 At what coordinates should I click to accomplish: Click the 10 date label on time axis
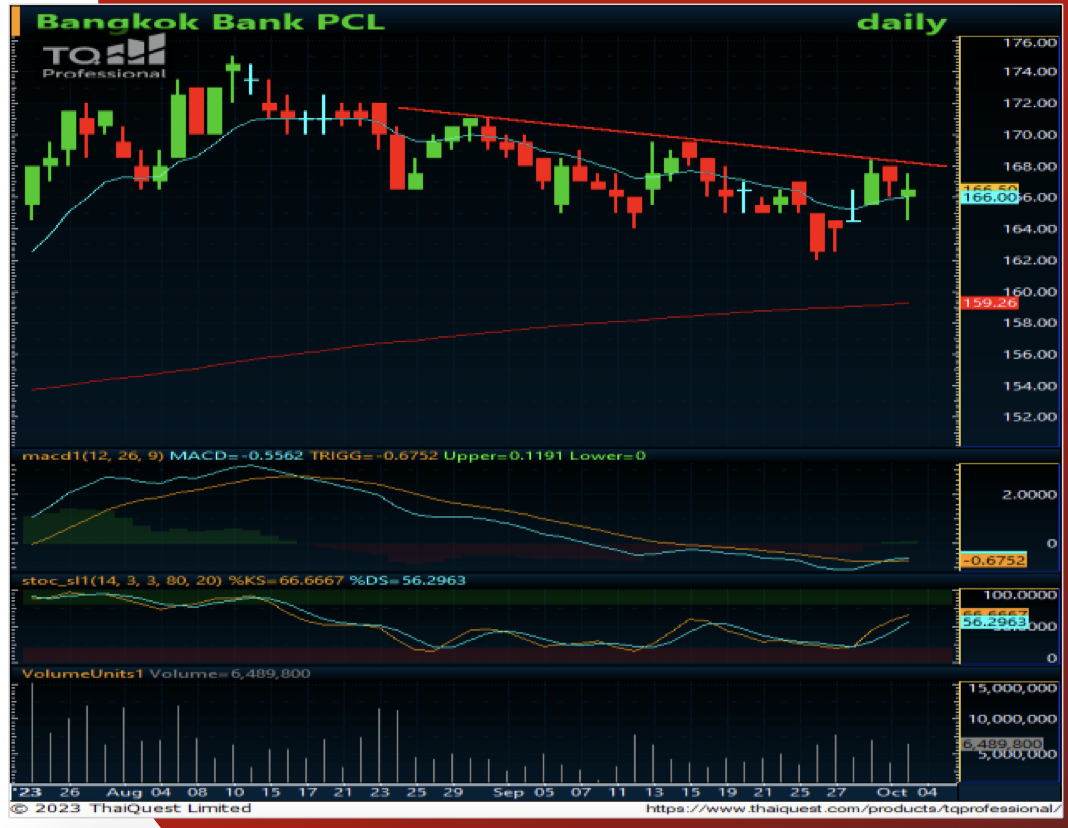tap(234, 793)
